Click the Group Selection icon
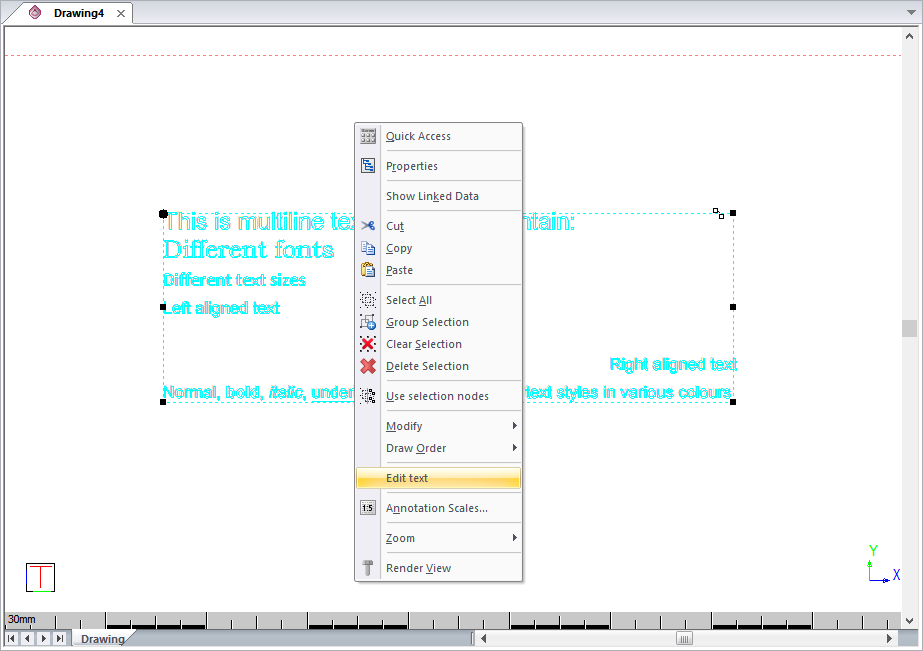Screen dimensions: 923x651 point(367,322)
